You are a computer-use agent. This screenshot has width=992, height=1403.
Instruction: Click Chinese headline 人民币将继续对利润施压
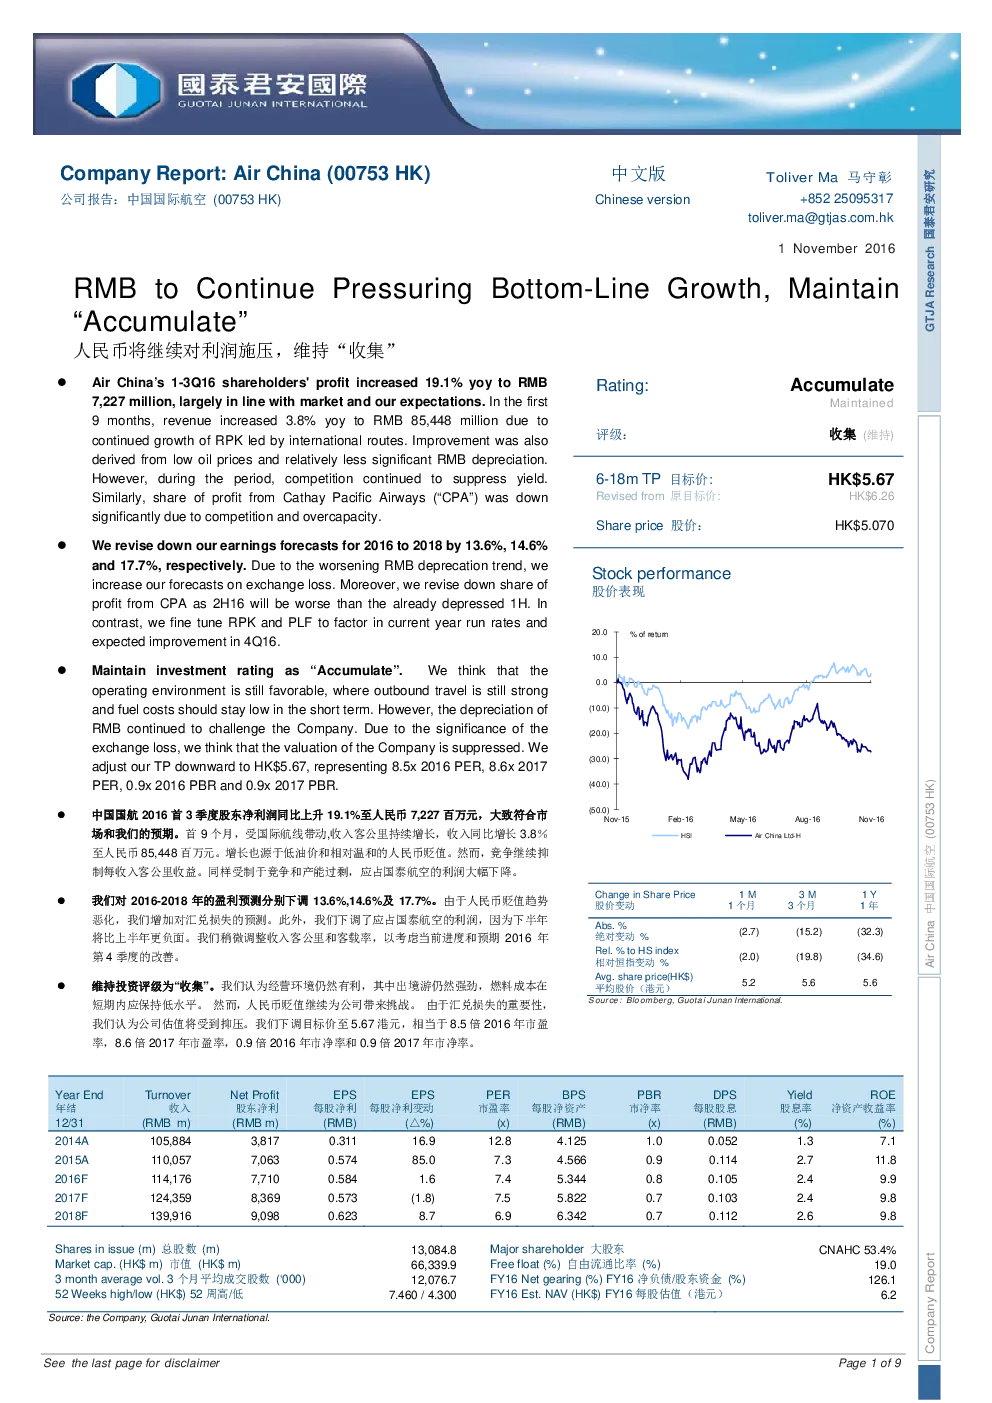pyautogui.click(x=235, y=351)
